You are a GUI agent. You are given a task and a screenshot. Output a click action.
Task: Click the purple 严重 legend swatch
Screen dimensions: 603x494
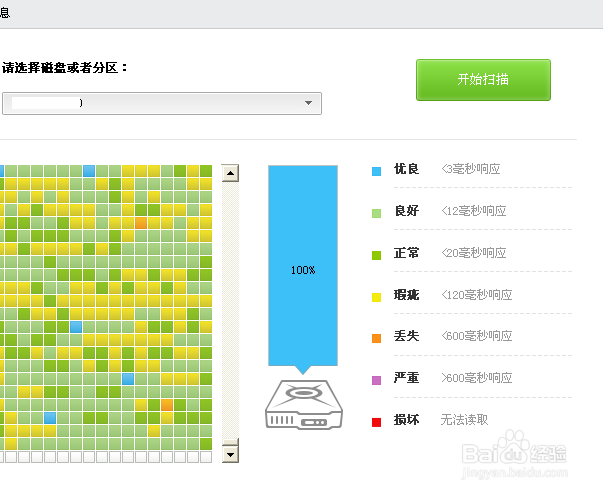pyautogui.click(x=376, y=380)
